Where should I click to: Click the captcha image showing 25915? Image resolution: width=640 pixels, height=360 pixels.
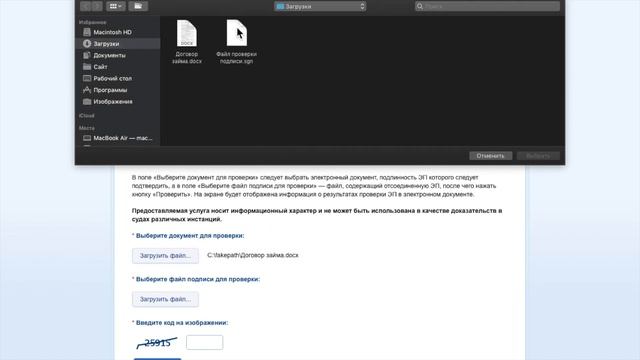pyautogui.click(x=157, y=343)
